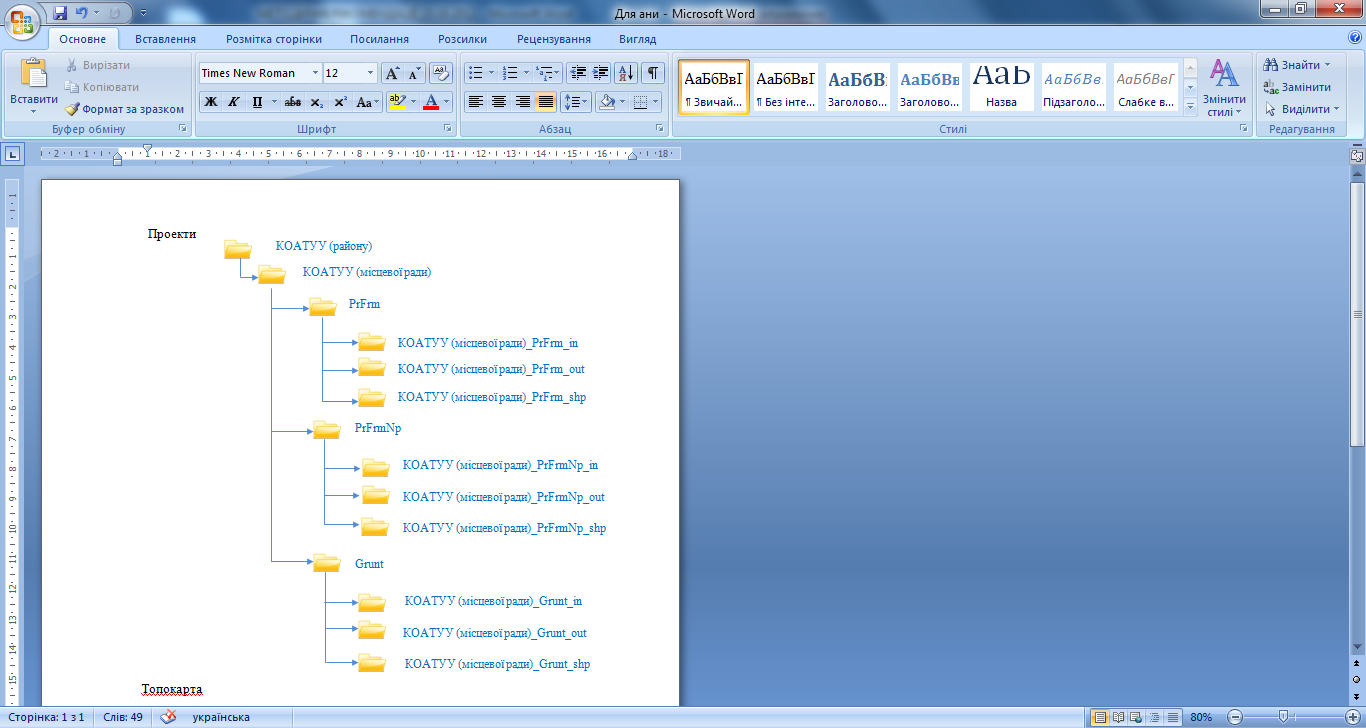The width and height of the screenshot is (1366, 728).
Task: Open the font size 12 dropdown
Action: click(371, 73)
